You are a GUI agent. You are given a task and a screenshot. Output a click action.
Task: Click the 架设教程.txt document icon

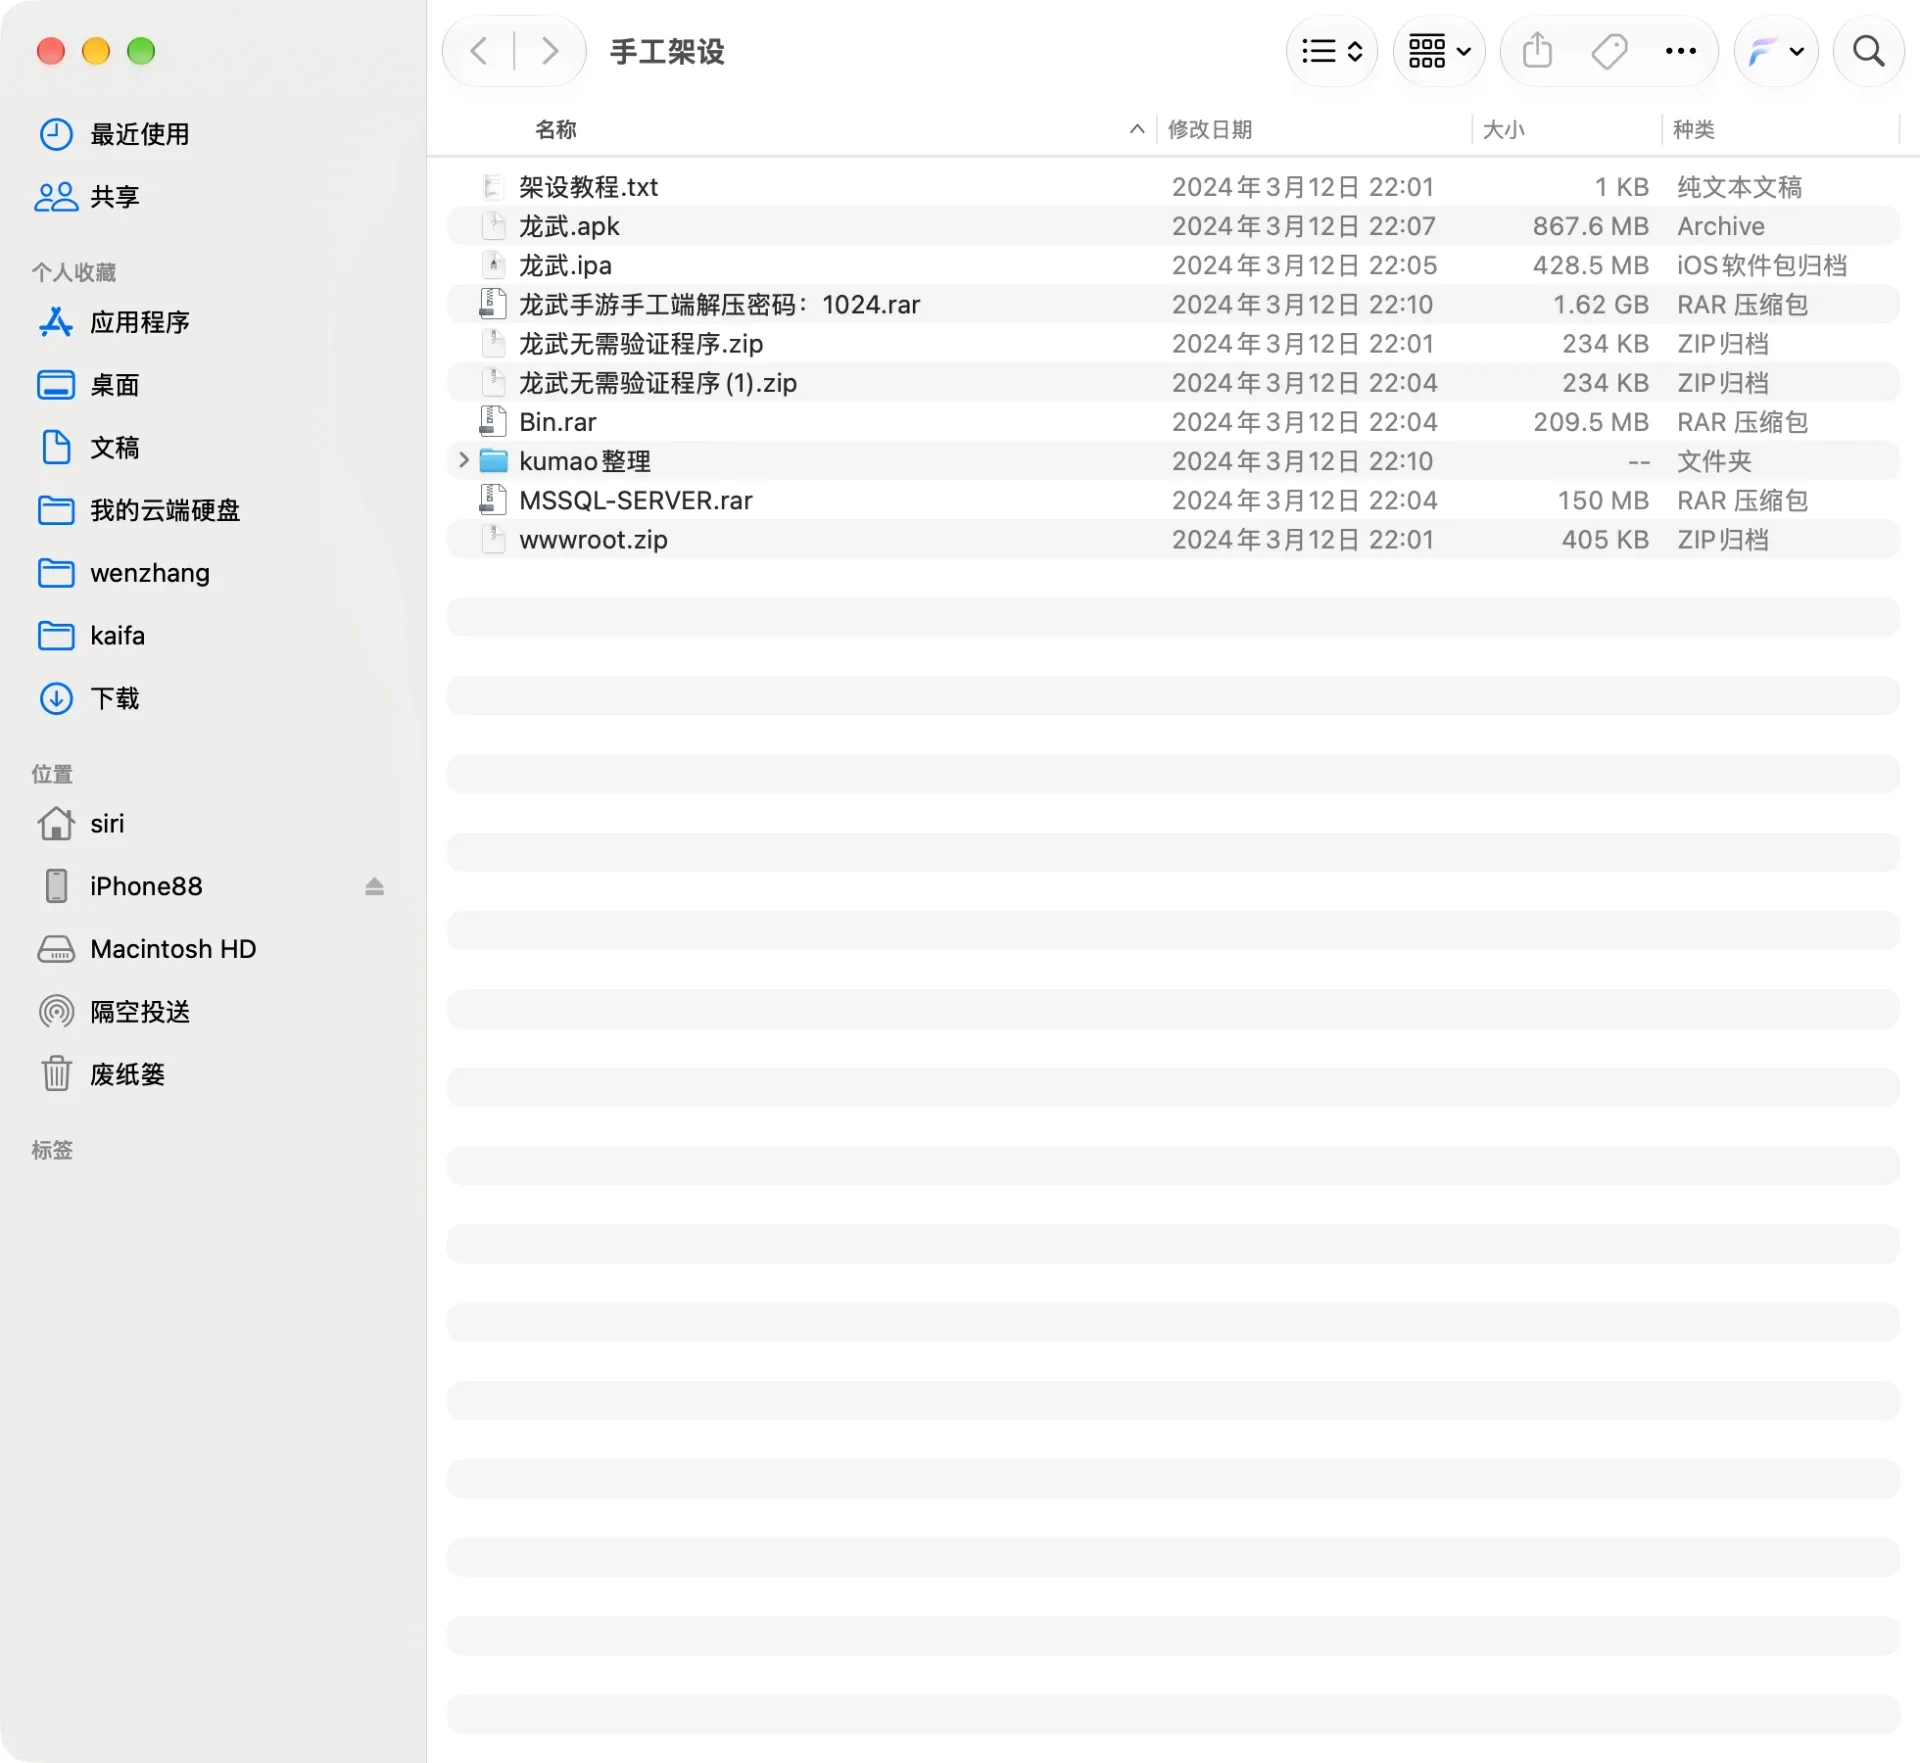[493, 187]
